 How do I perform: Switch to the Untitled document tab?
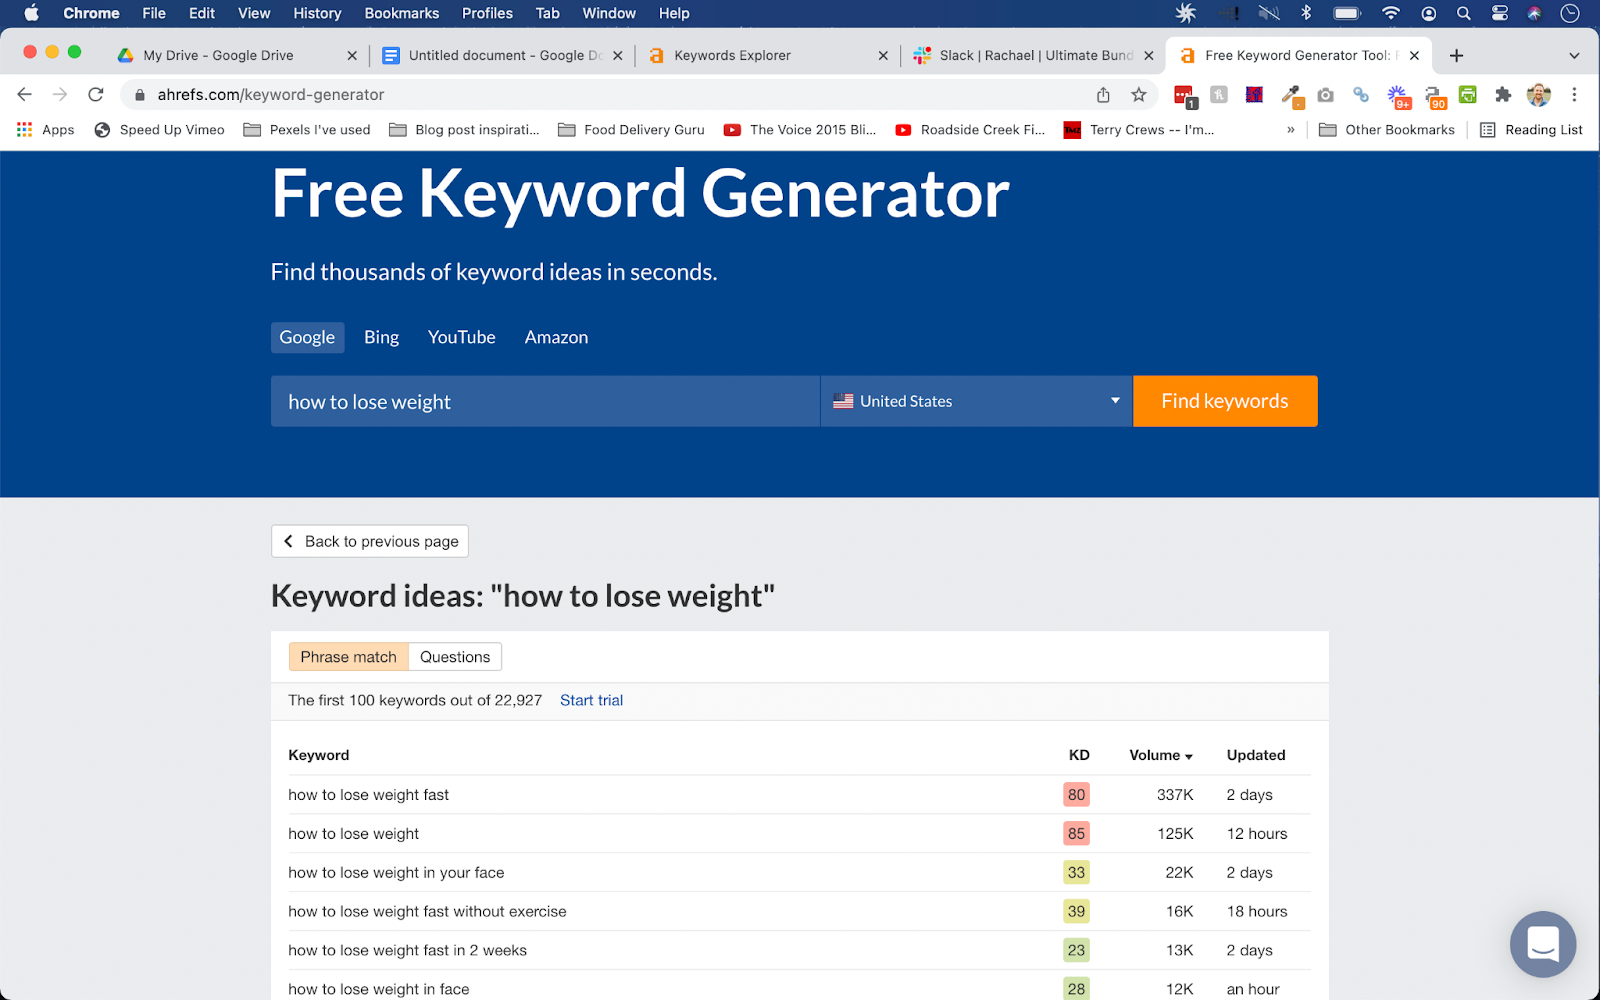pyautogui.click(x=504, y=56)
